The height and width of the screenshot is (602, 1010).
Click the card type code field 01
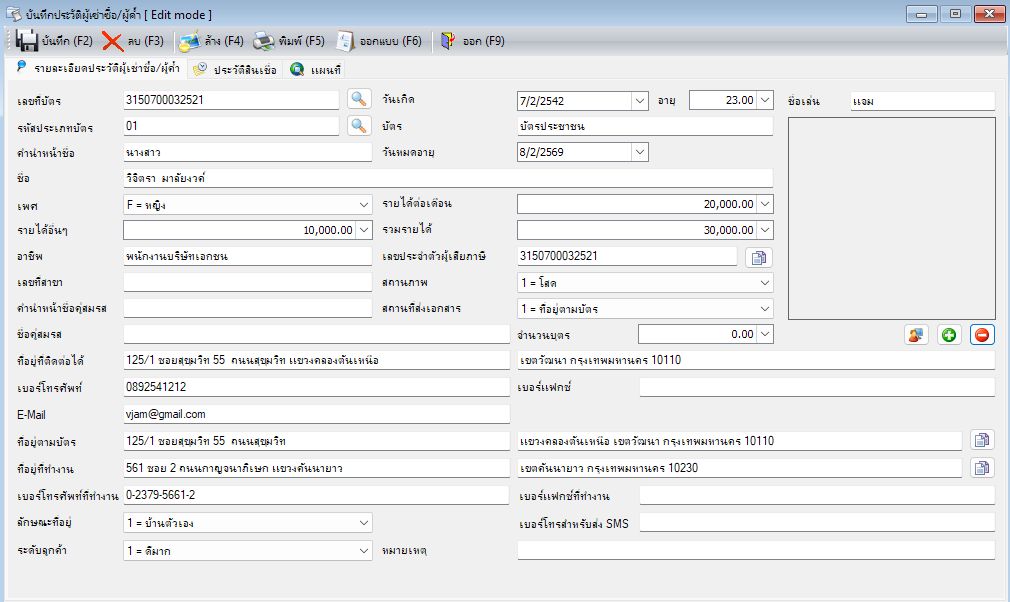click(231, 126)
